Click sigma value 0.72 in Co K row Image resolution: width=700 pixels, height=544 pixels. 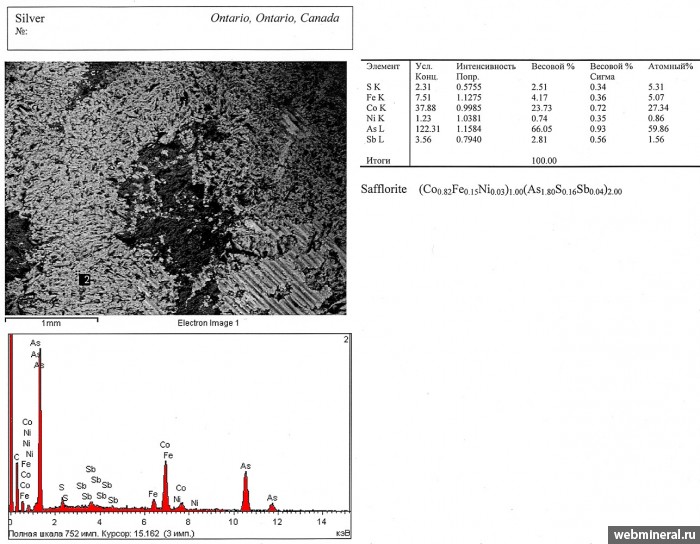click(x=598, y=108)
